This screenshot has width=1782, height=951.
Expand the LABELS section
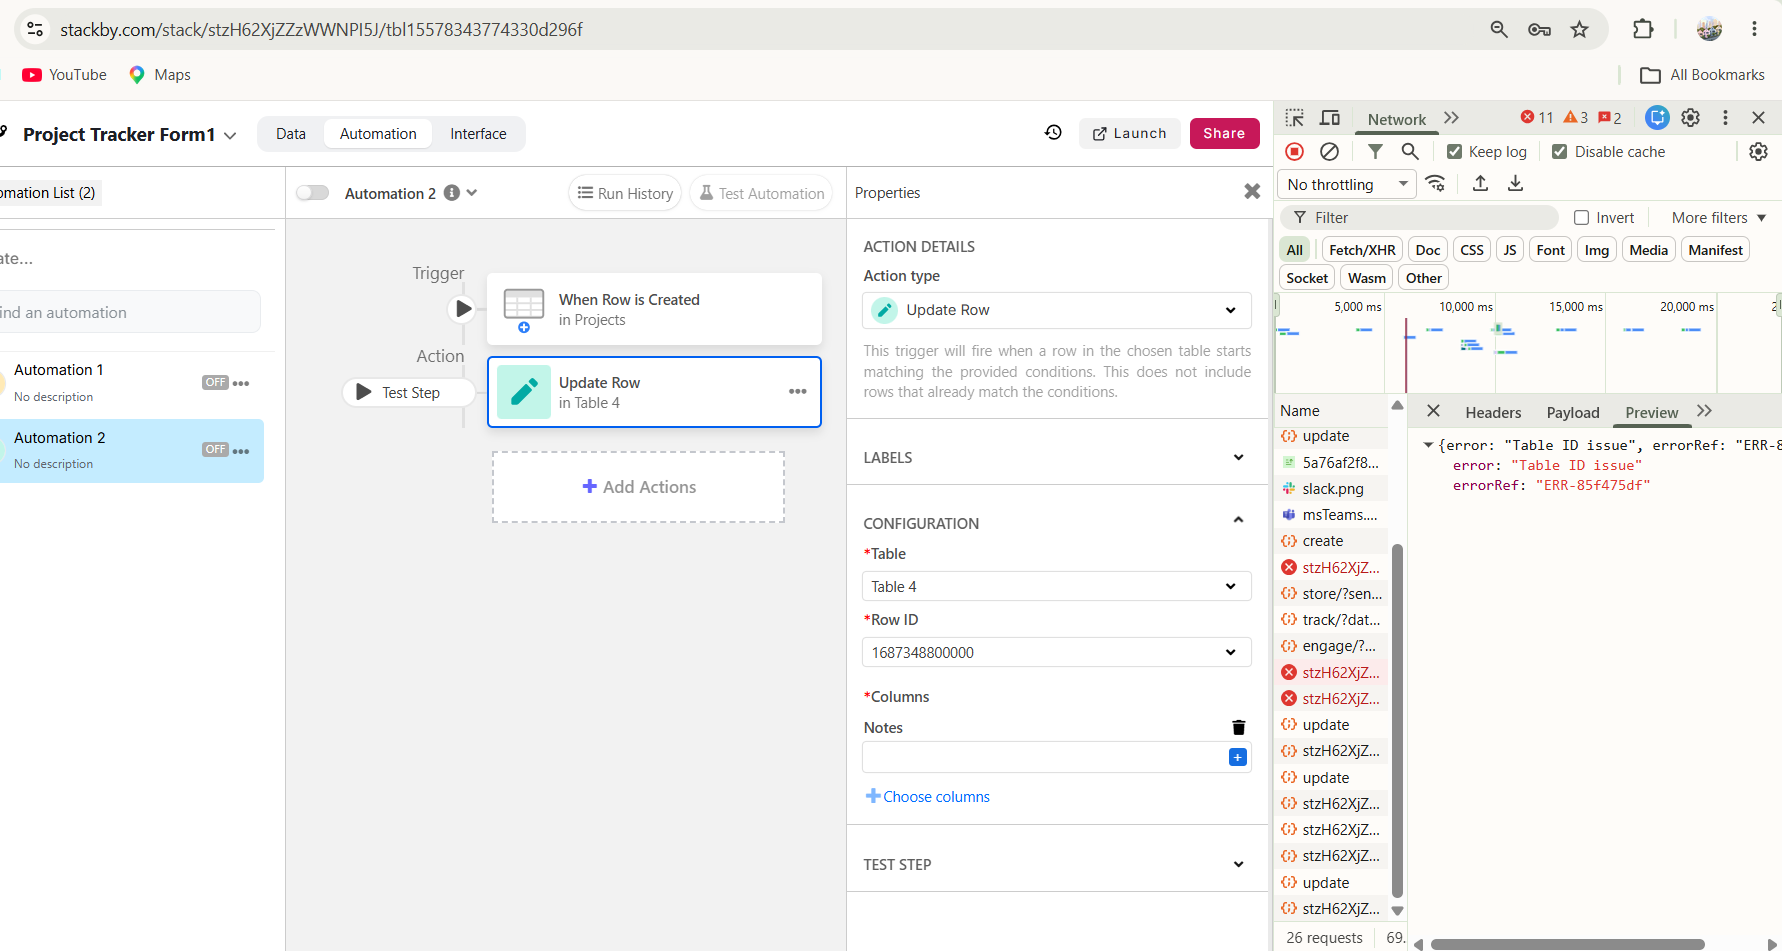pyautogui.click(x=1056, y=457)
